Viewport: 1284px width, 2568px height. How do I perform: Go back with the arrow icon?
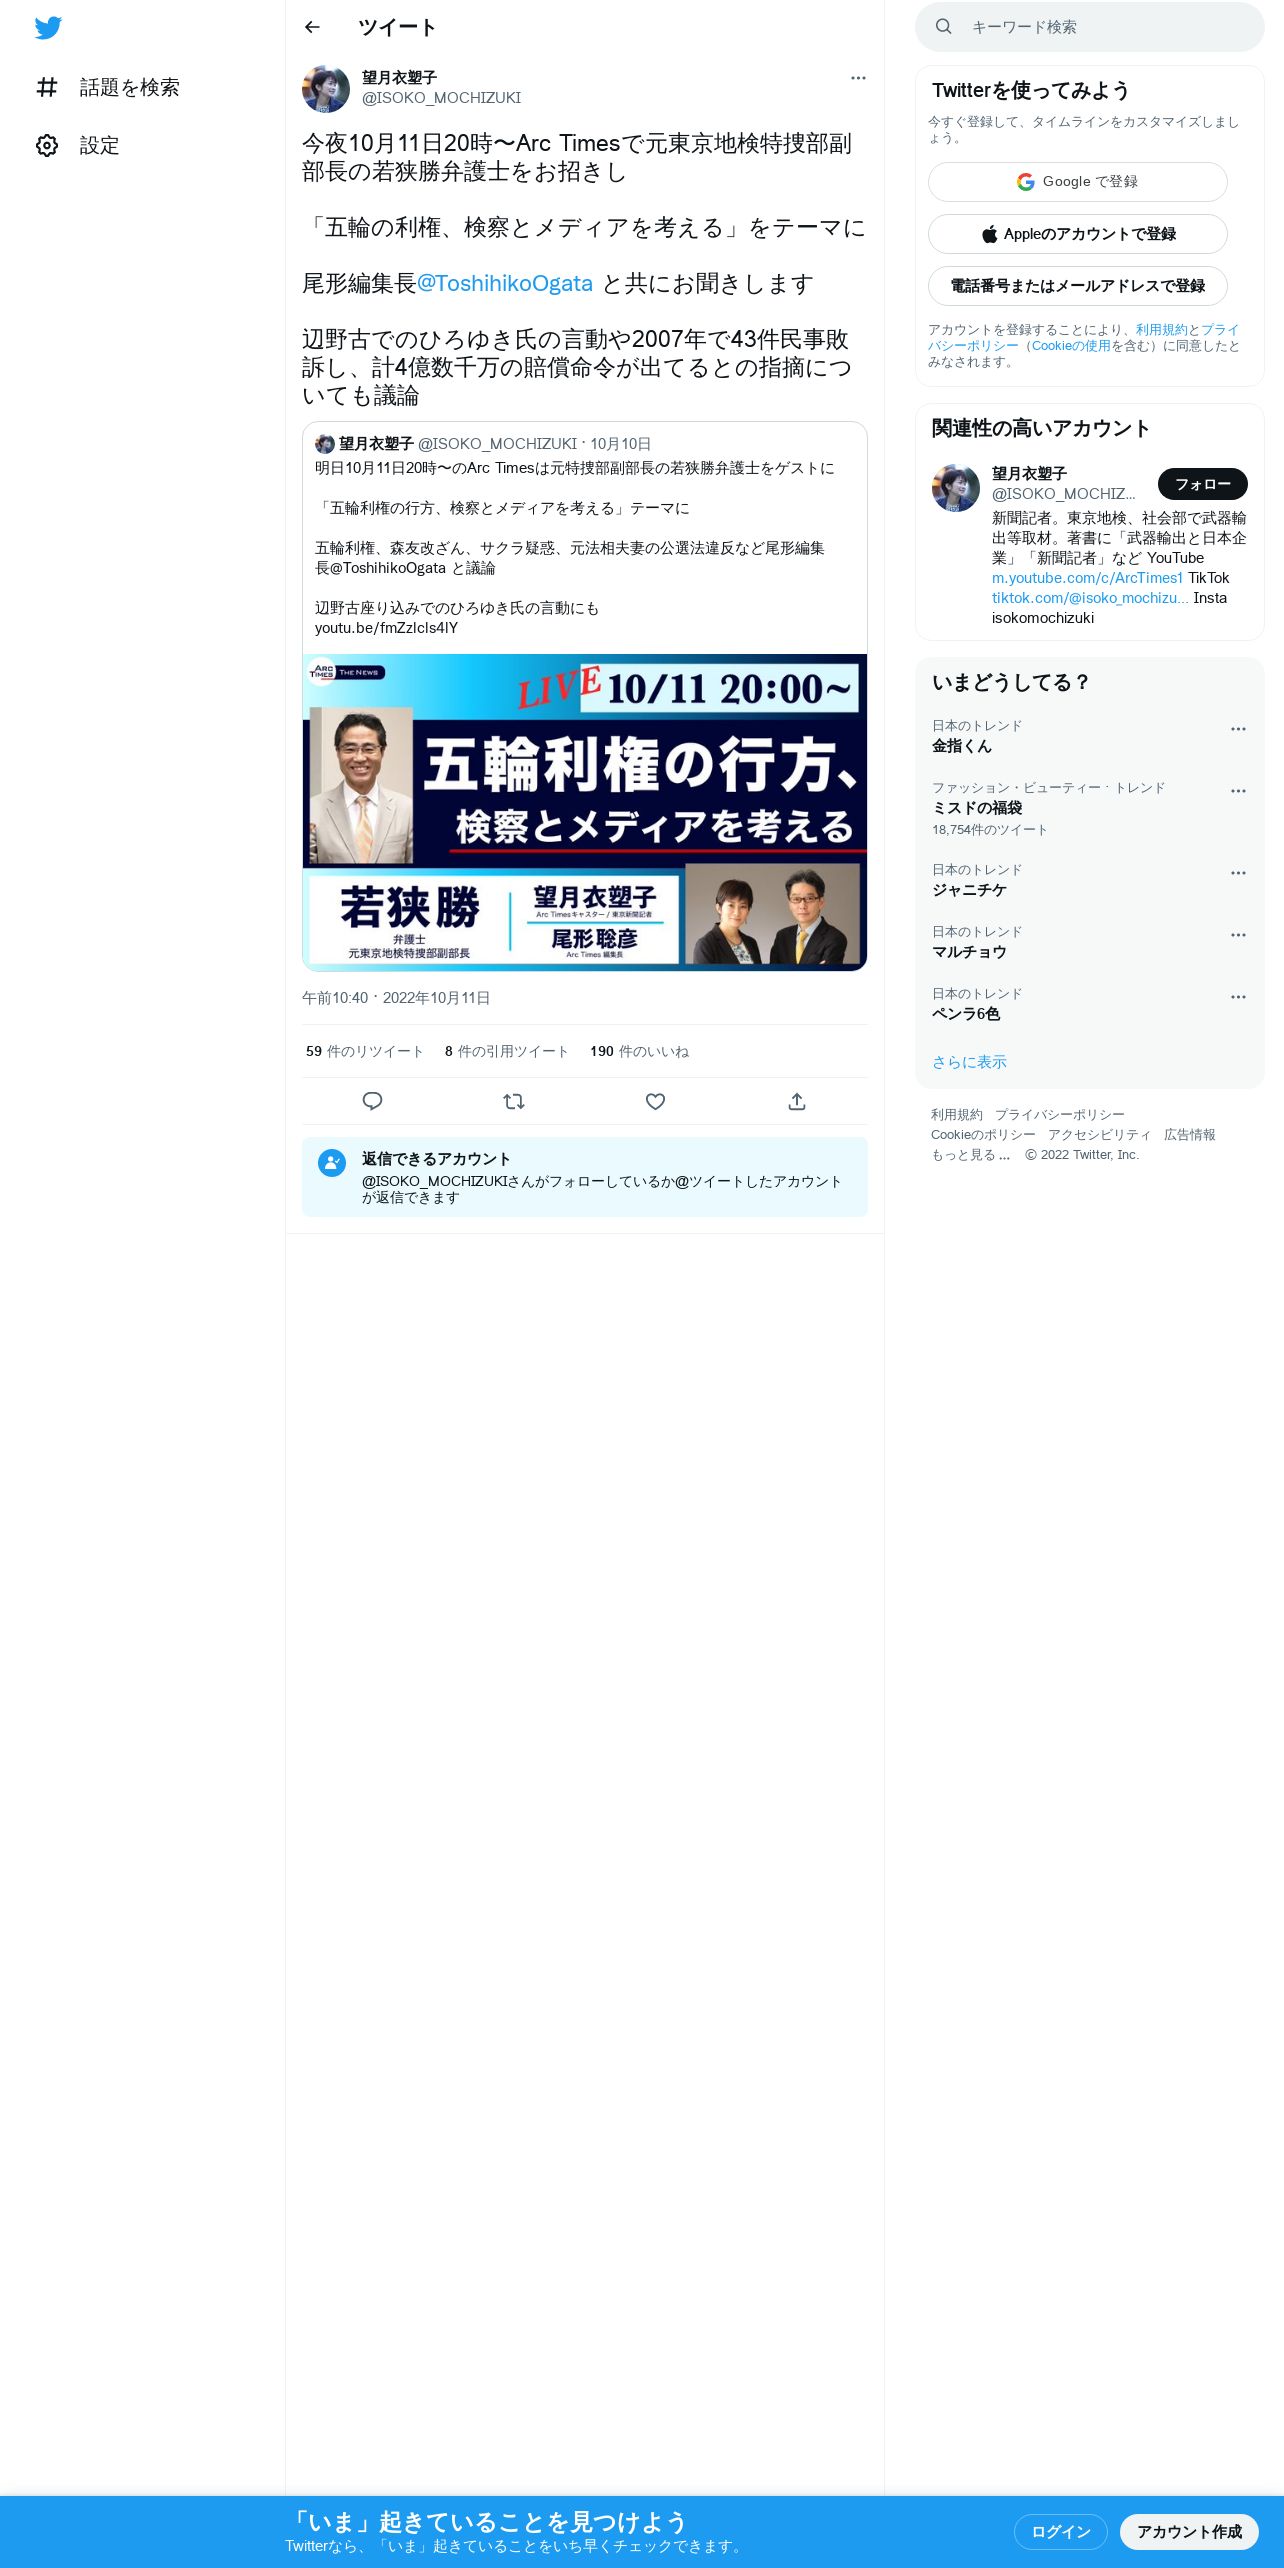tap(312, 27)
